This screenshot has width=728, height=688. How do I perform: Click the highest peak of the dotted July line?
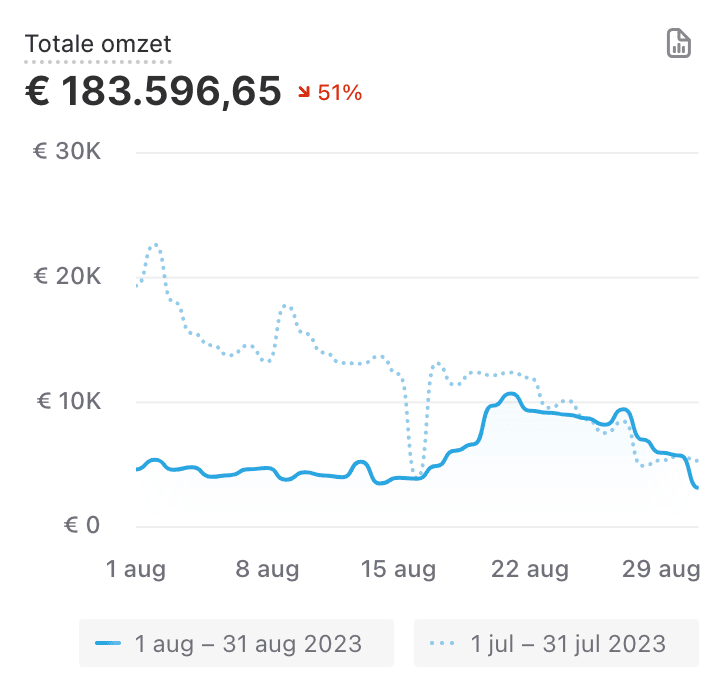[154, 244]
